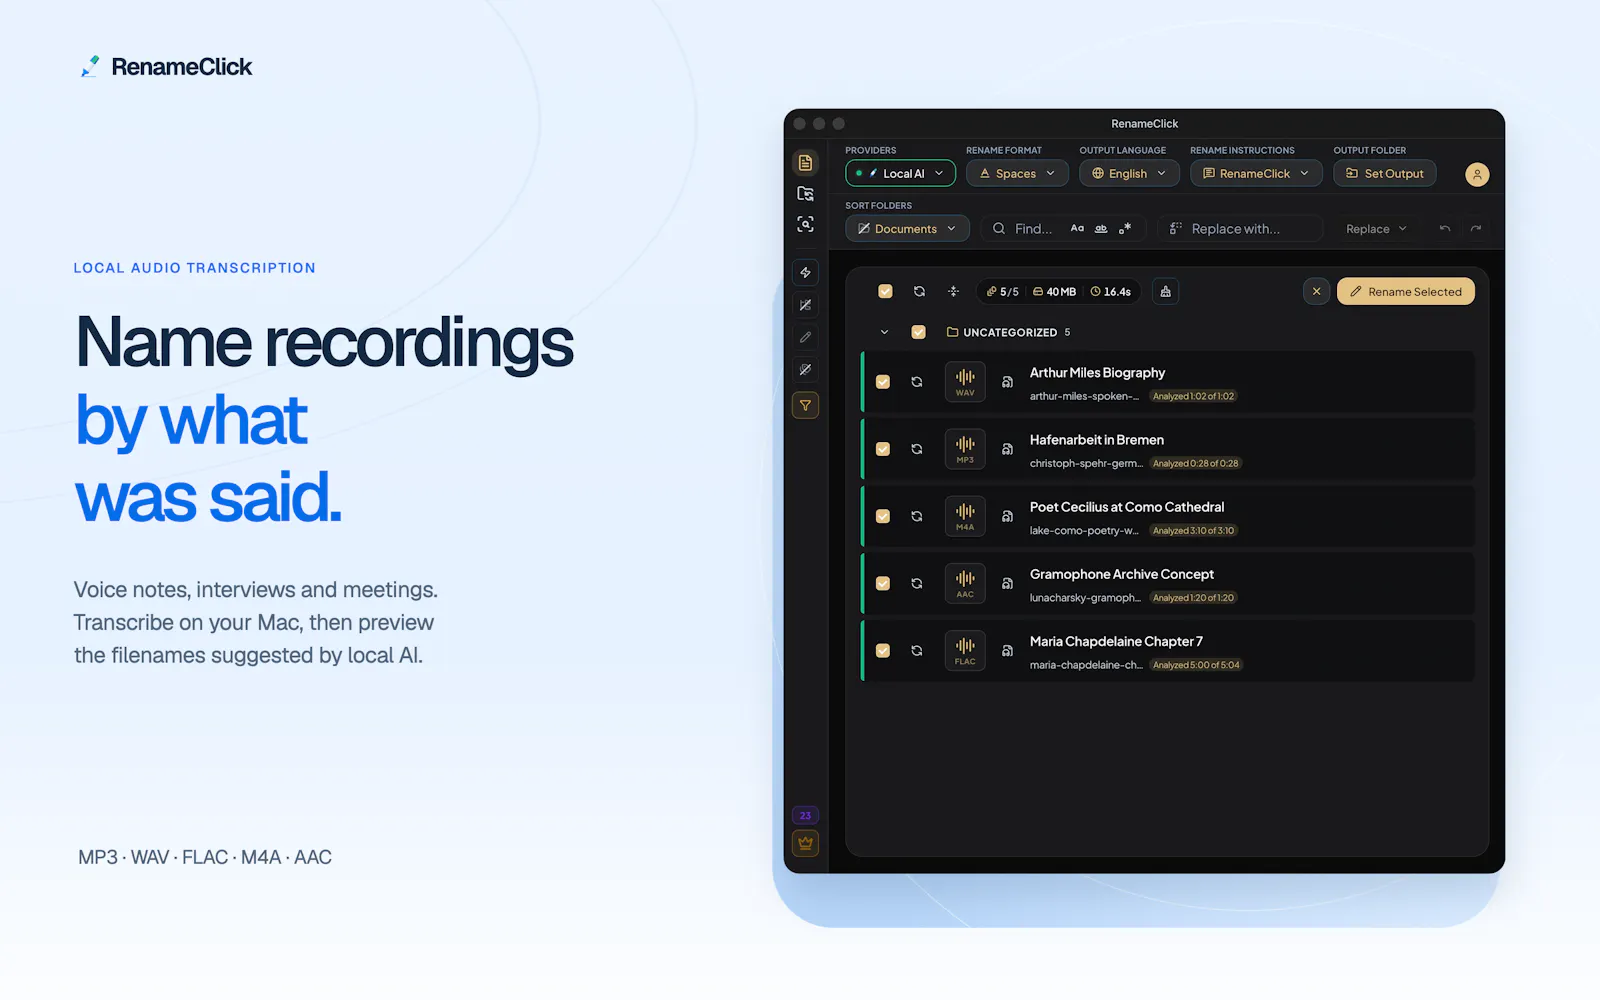Uncheck the Arthur Miles Biography file
The height and width of the screenshot is (1000, 1600).
click(x=883, y=382)
